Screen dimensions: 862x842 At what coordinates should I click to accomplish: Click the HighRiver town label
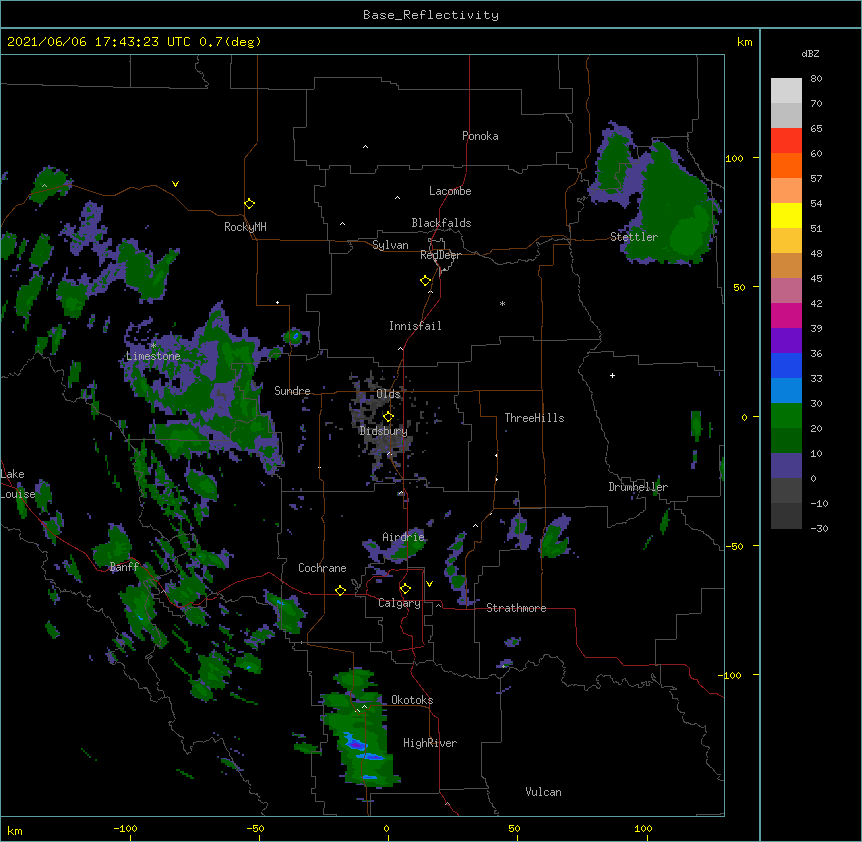[x=430, y=743]
